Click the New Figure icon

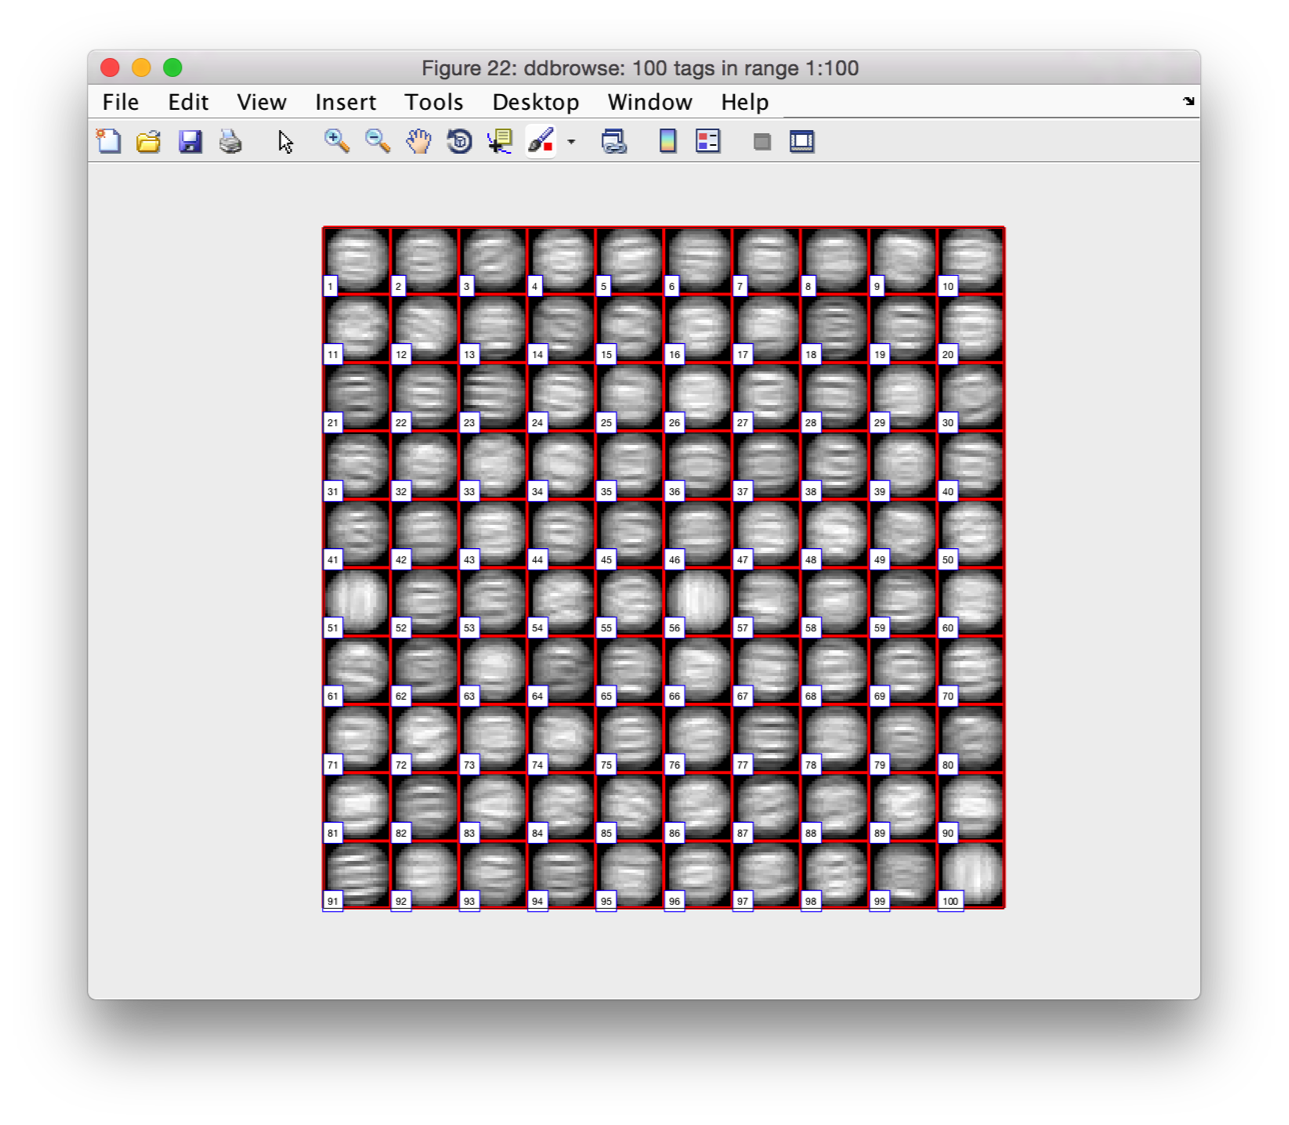109,141
